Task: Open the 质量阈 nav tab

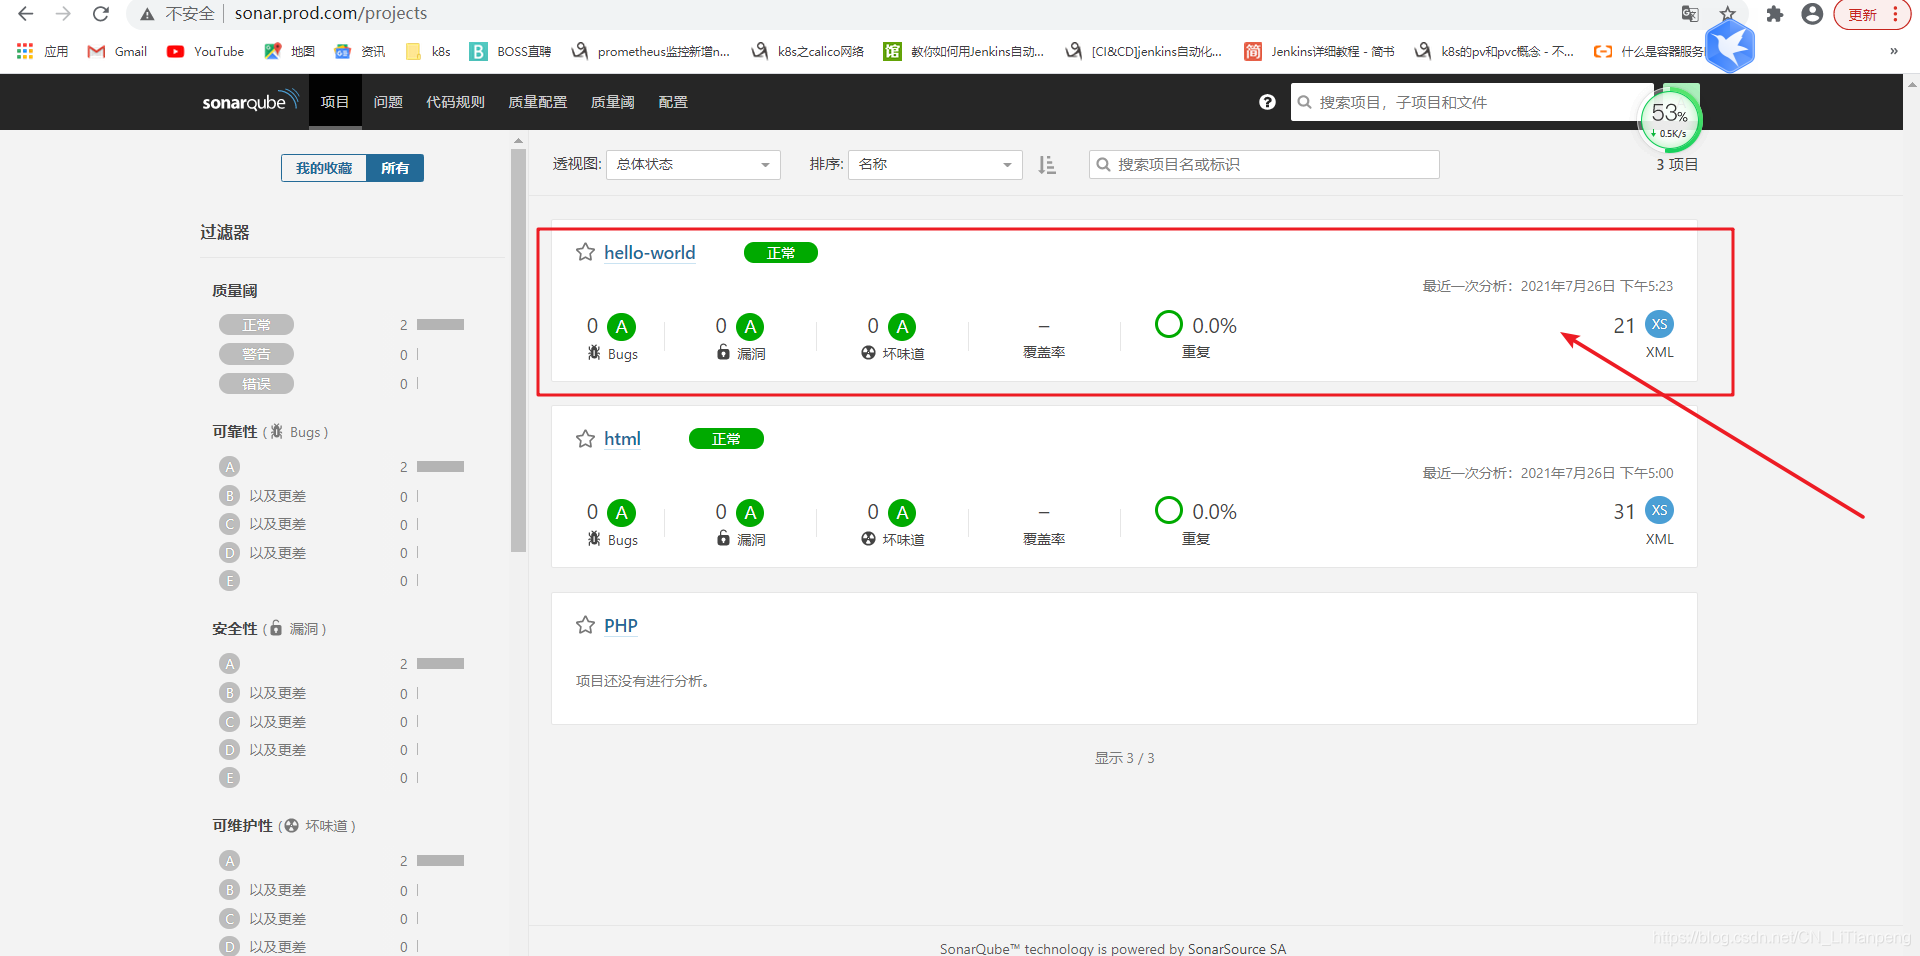Action: point(612,102)
